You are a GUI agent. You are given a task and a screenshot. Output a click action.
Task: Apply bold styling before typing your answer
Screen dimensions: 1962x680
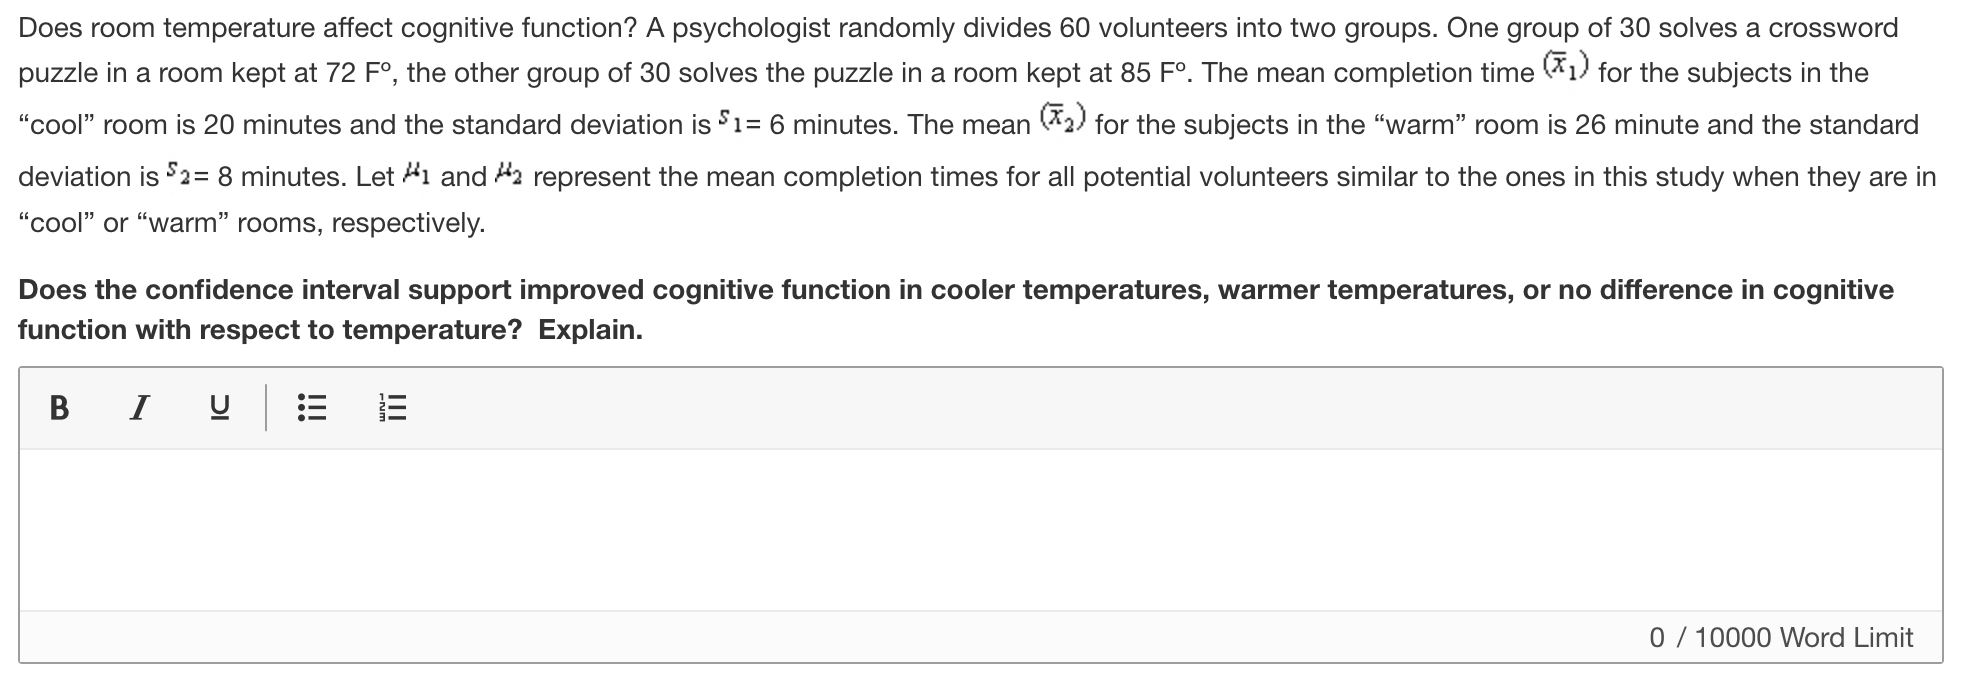59,406
